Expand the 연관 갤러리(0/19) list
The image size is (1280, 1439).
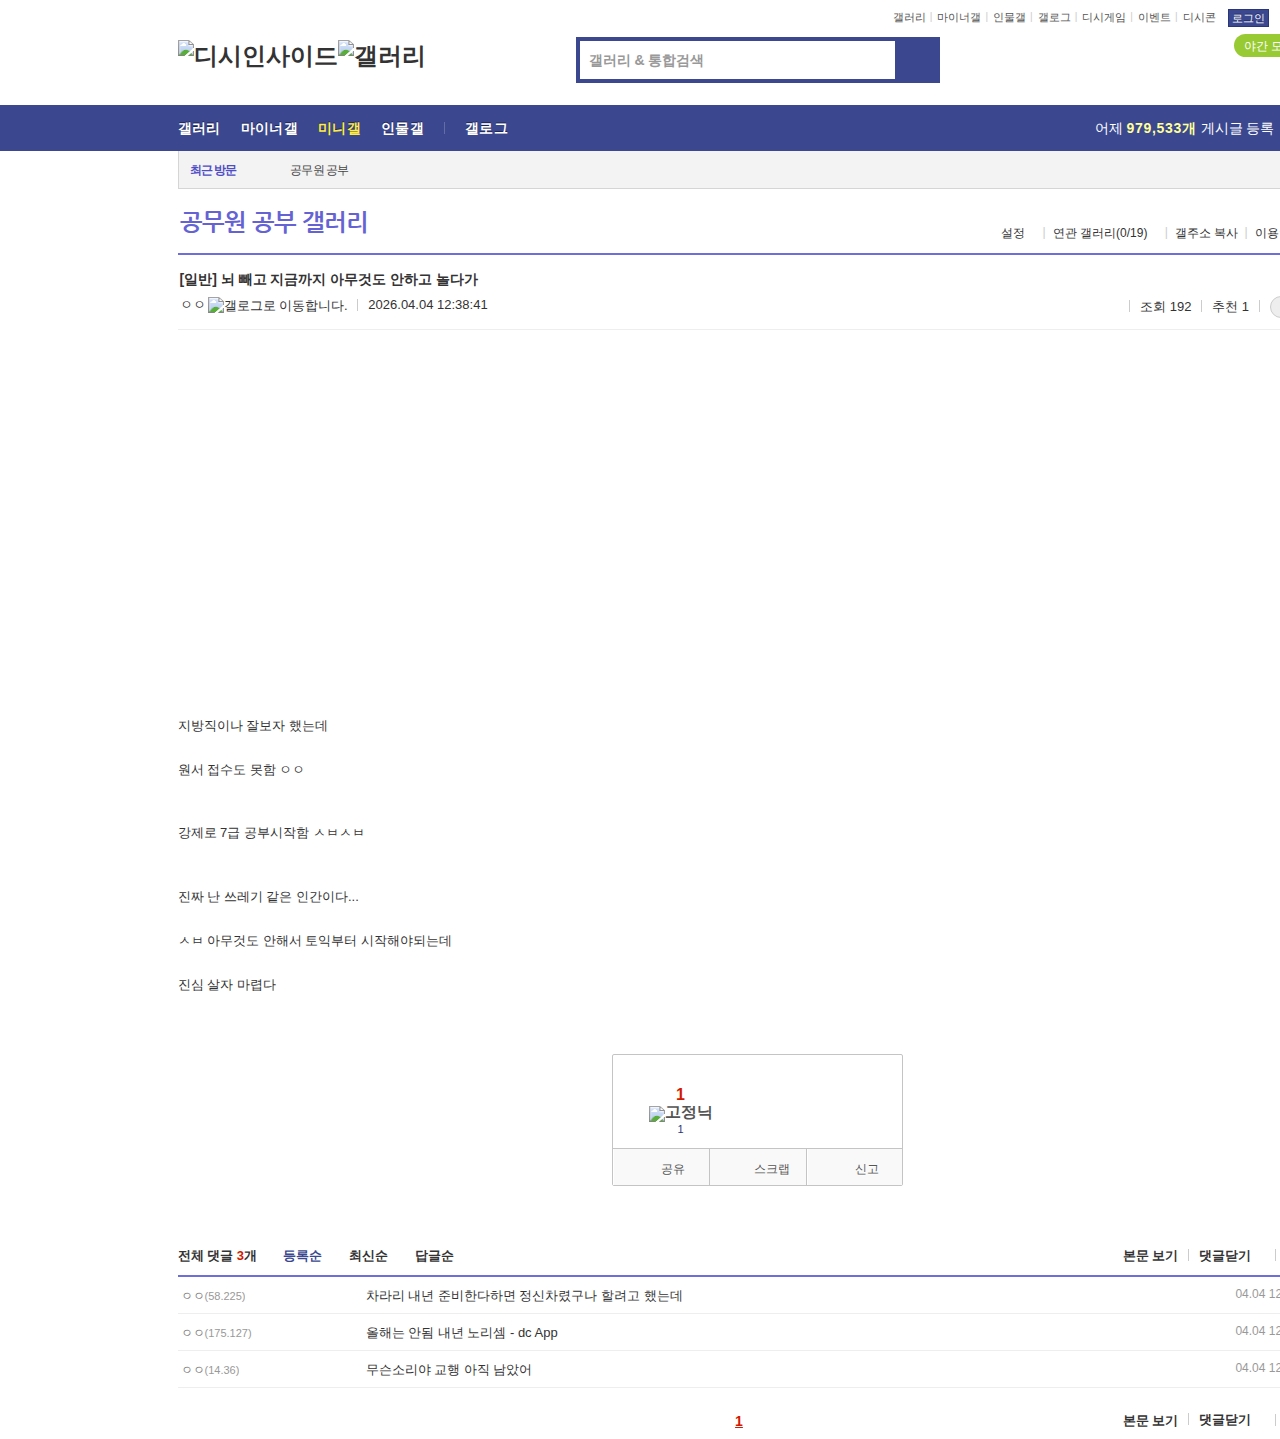tap(1100, 233)
